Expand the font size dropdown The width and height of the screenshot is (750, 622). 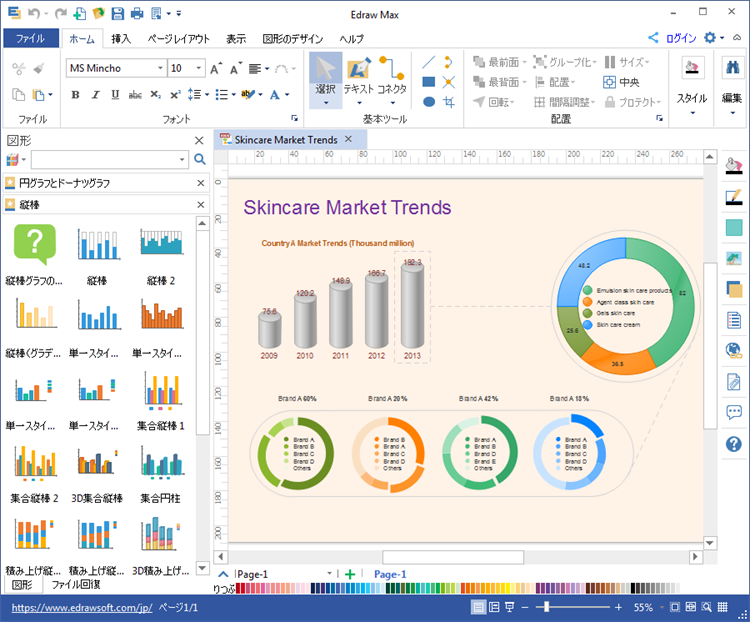click(201, 68)
